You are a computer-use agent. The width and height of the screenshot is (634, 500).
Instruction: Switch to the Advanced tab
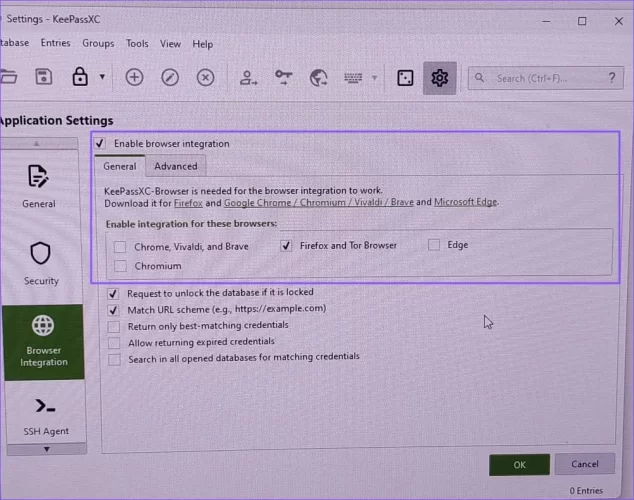coord(175,166)
